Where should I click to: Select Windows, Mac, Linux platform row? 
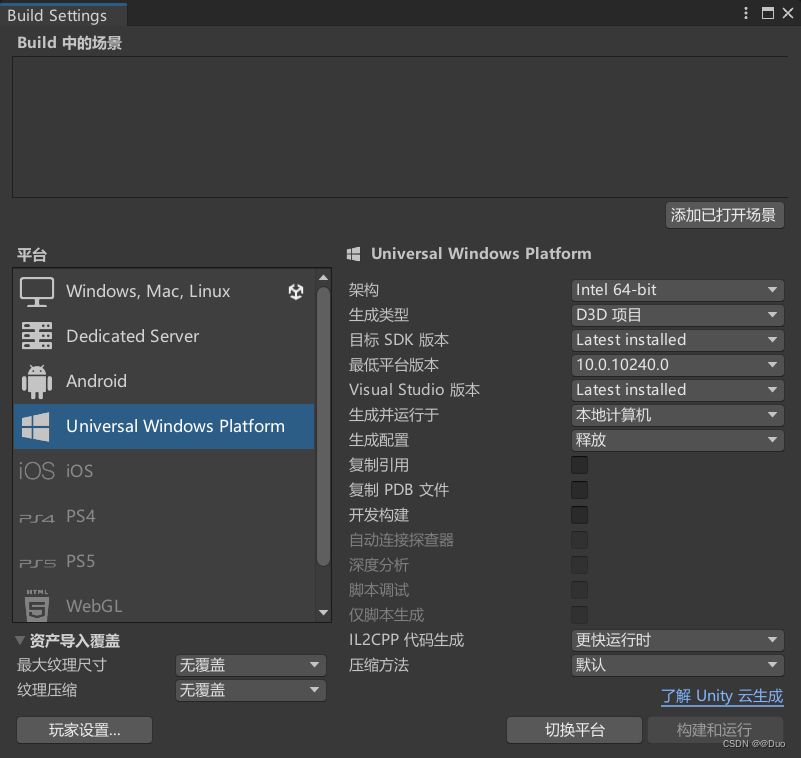point(164,292)
